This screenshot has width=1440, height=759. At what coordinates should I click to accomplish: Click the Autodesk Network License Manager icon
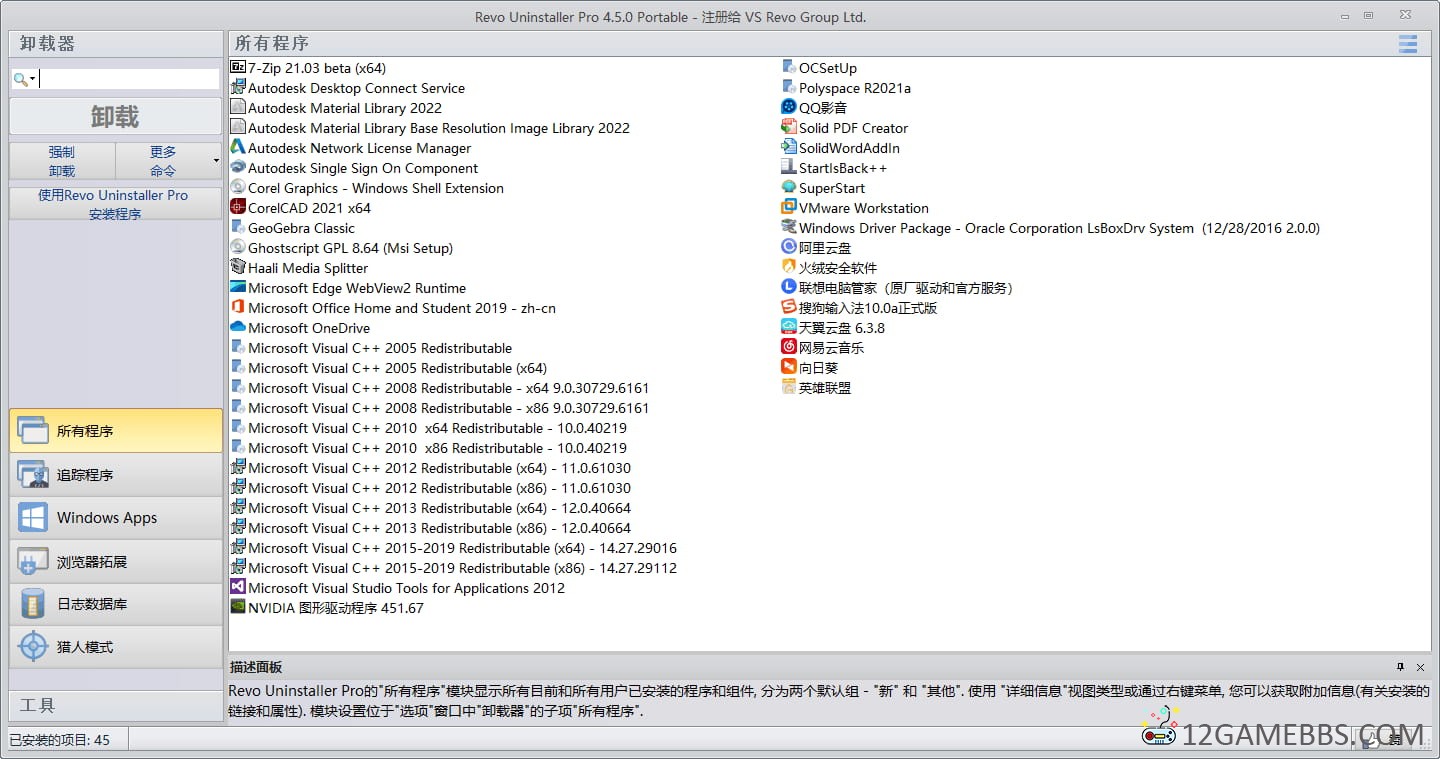pos(238,148)
